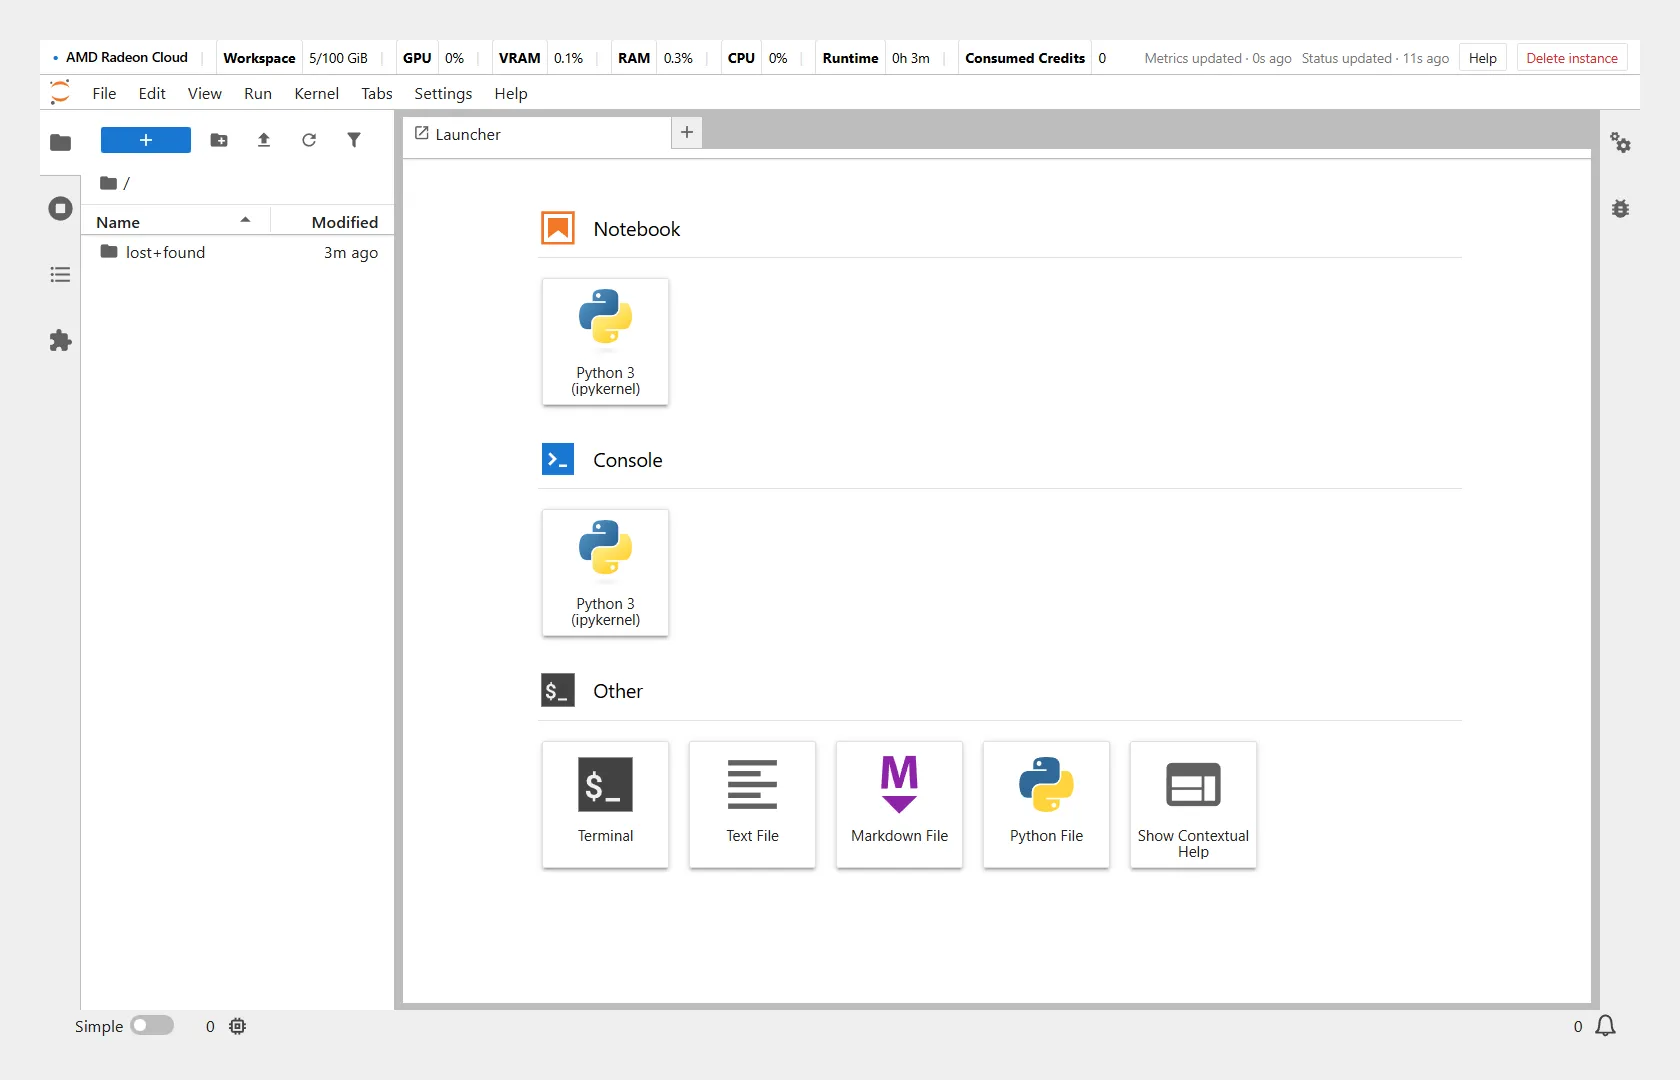
Task: Launch Python 3 notebook under Notebook
Action: tap(605, 342)
